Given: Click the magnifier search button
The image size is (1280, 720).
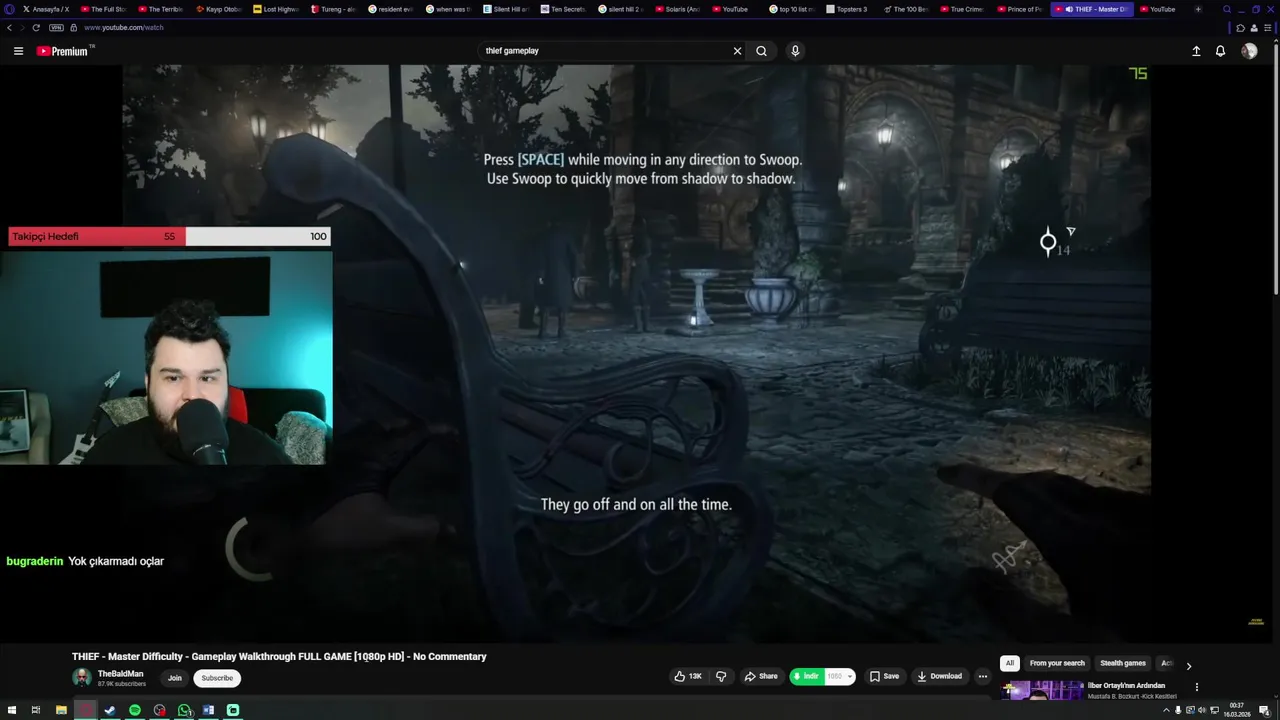Looking at the screenshot, I should click(x=762, y=51).
